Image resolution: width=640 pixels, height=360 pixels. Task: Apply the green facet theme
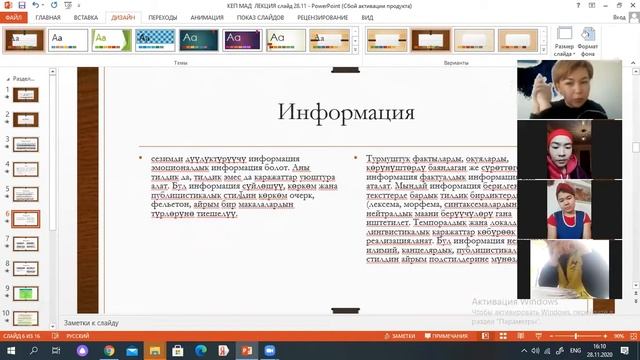111,40
